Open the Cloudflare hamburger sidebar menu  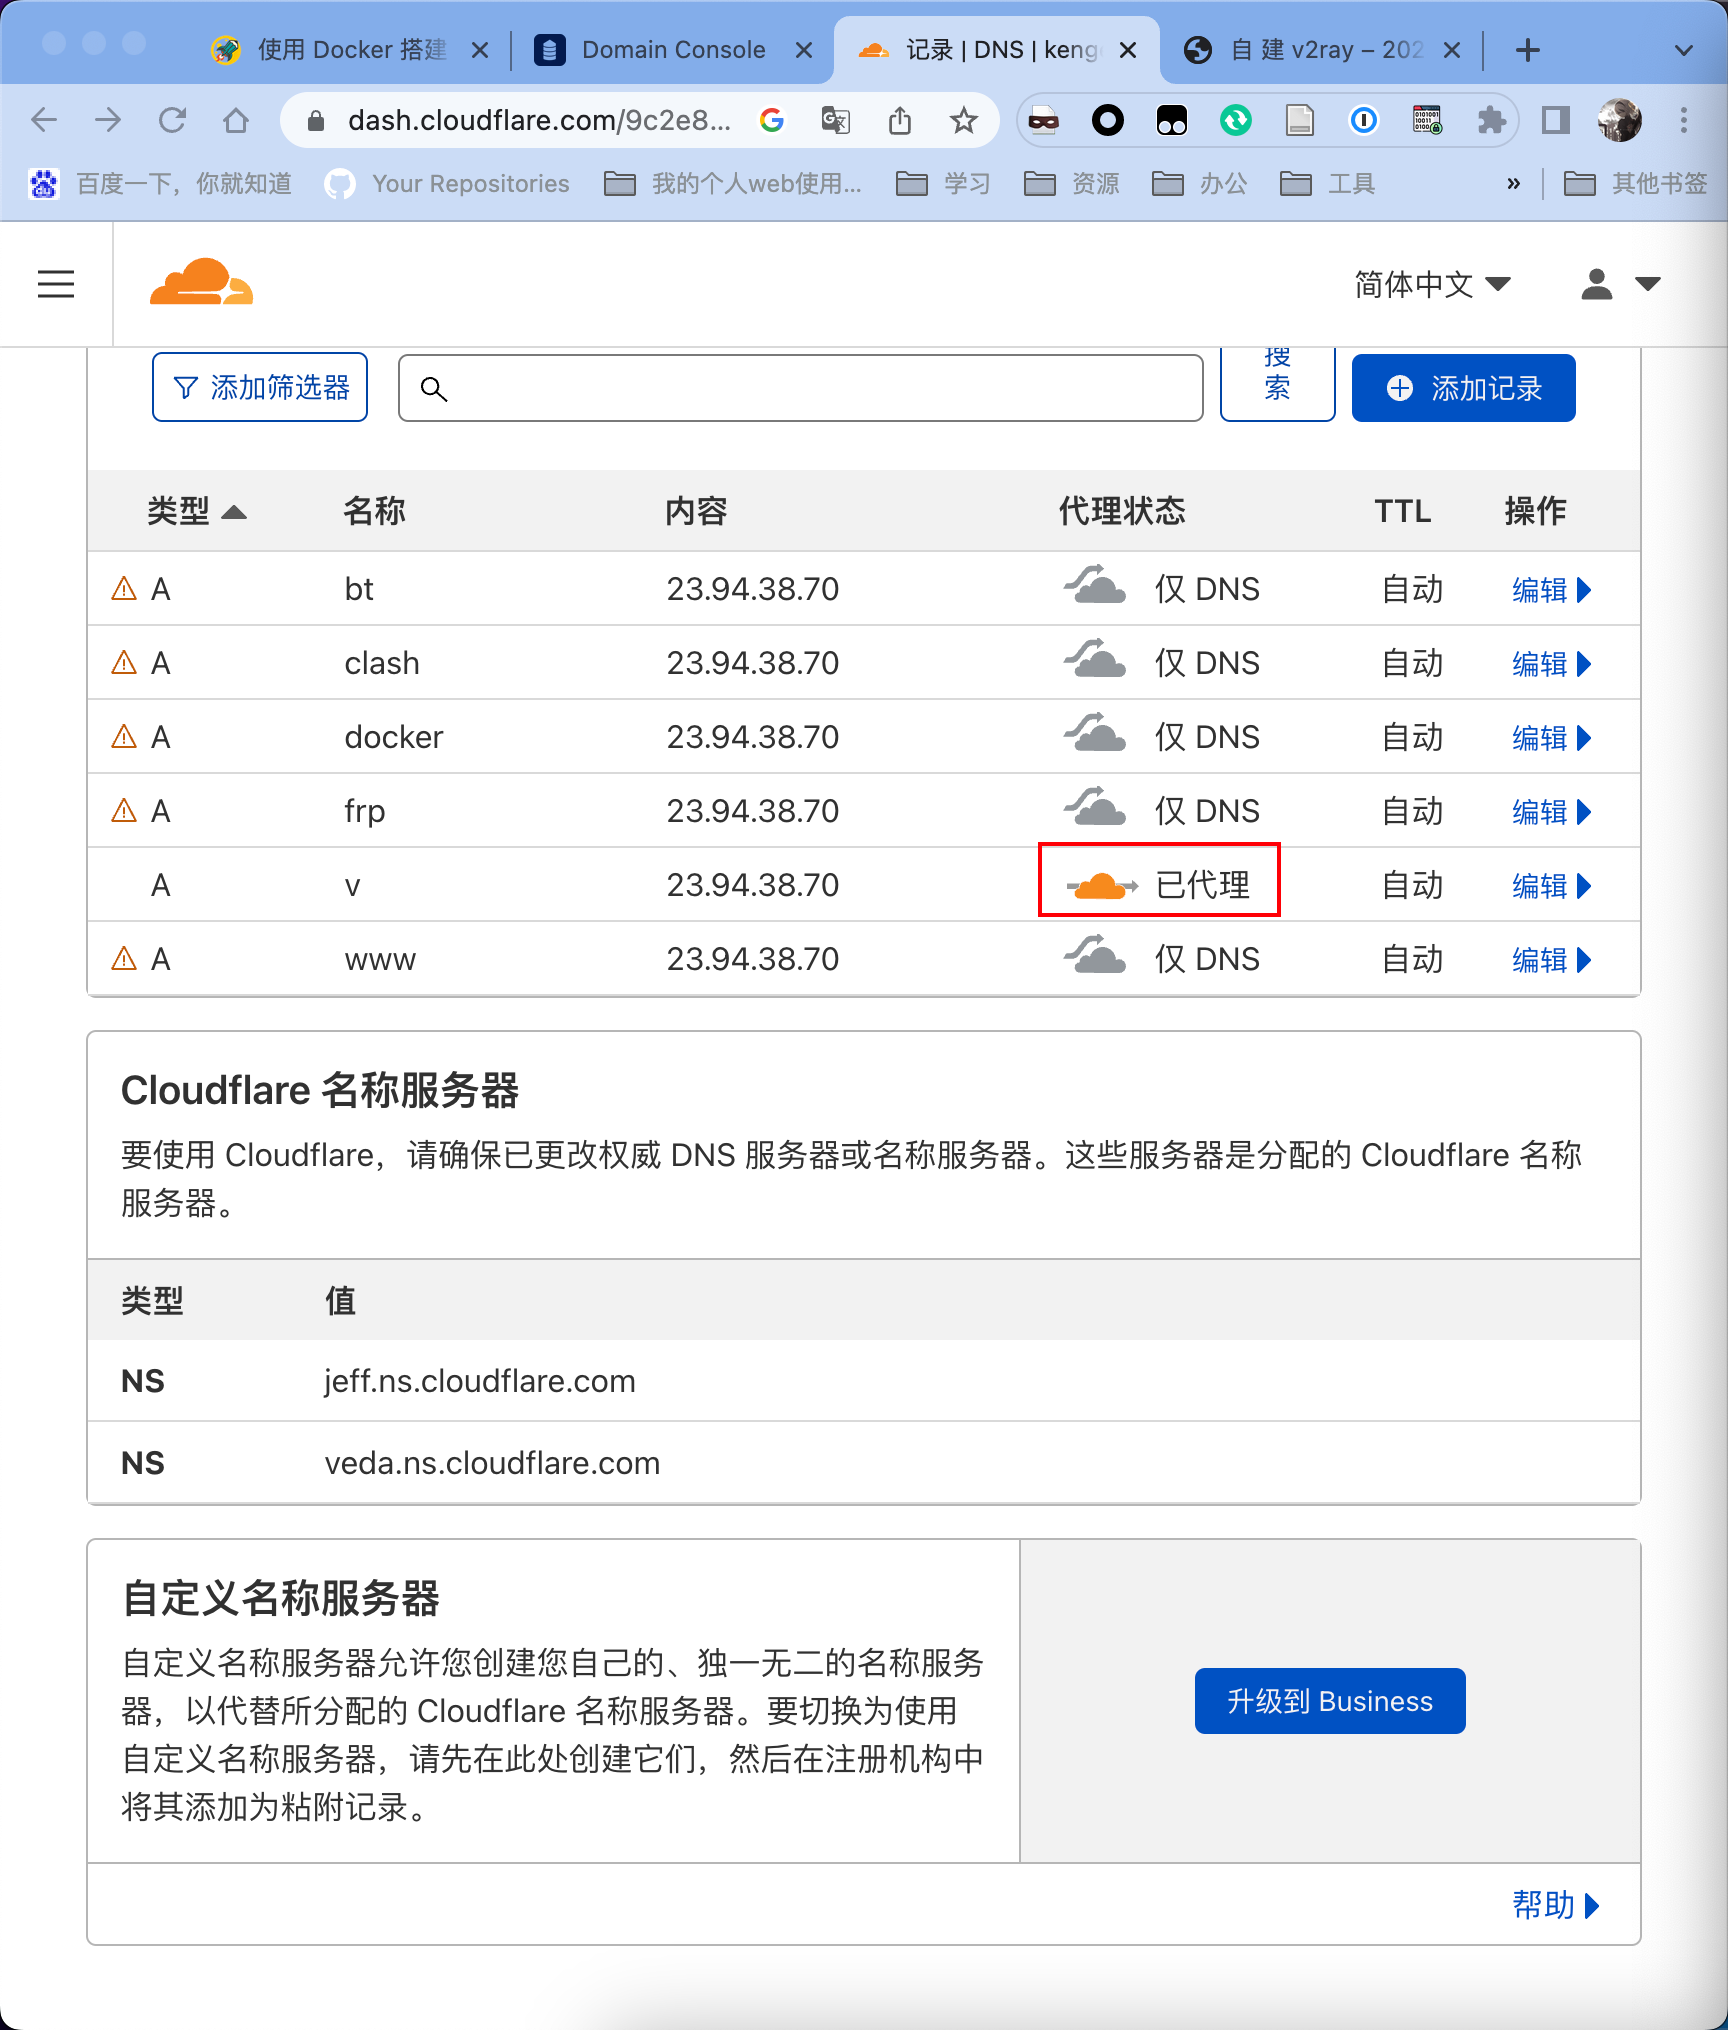(56, 284)
